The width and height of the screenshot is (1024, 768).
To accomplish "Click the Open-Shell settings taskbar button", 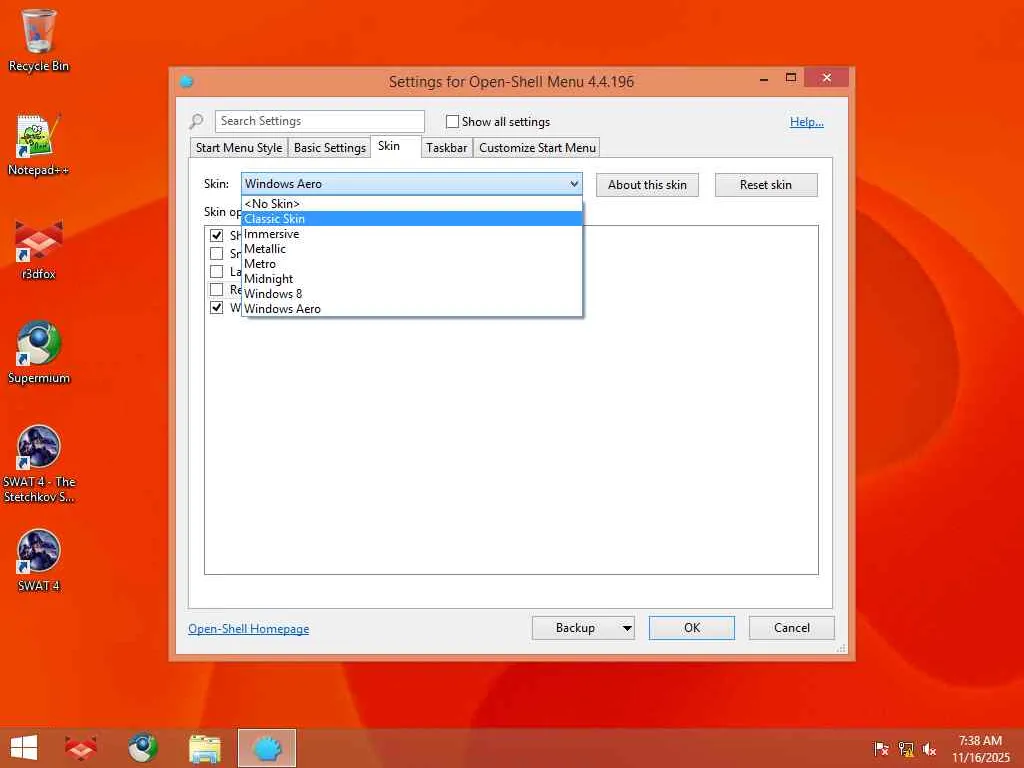I will [266, 748].
